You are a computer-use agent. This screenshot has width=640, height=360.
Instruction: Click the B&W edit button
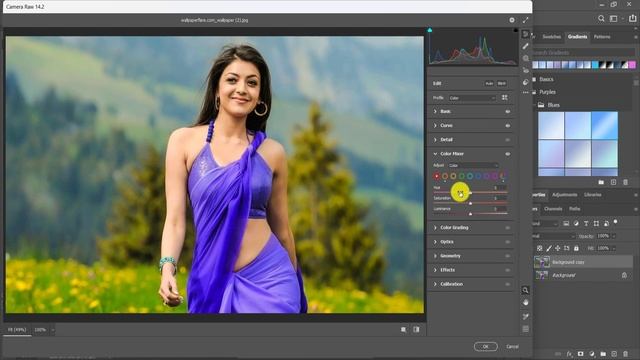coord(502,83)
